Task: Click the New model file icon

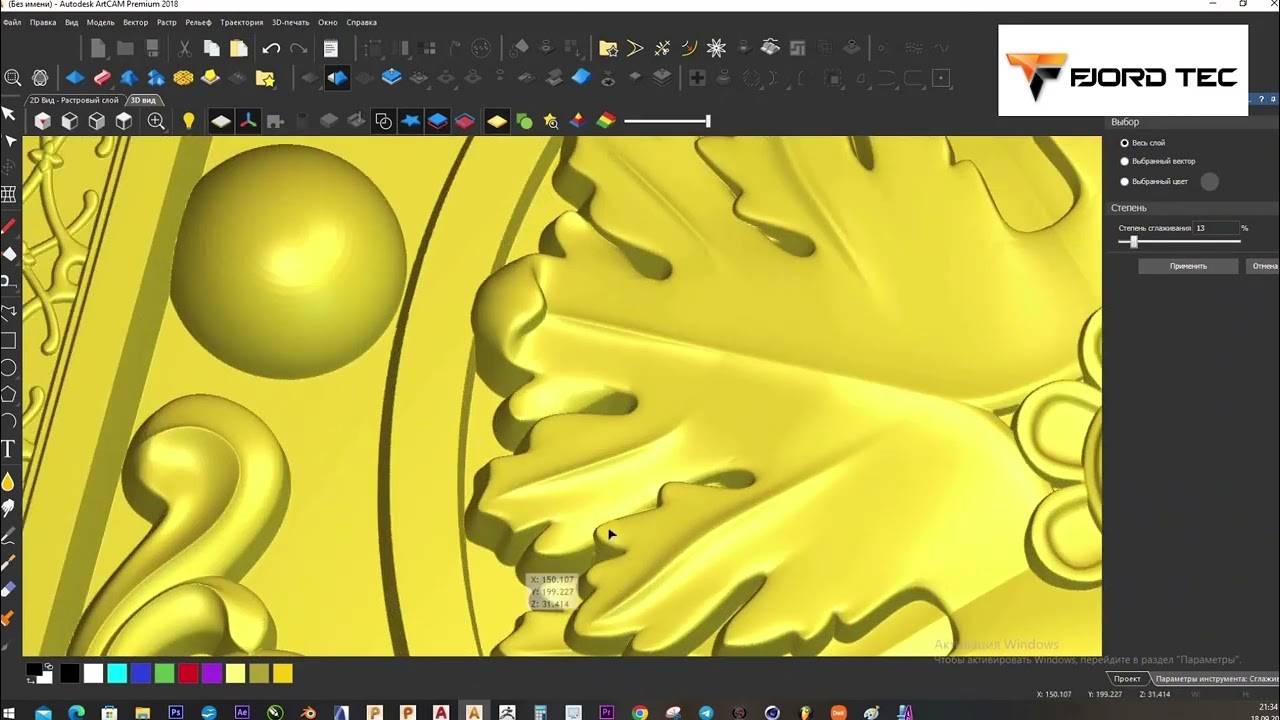Action: tap(98, 48)
